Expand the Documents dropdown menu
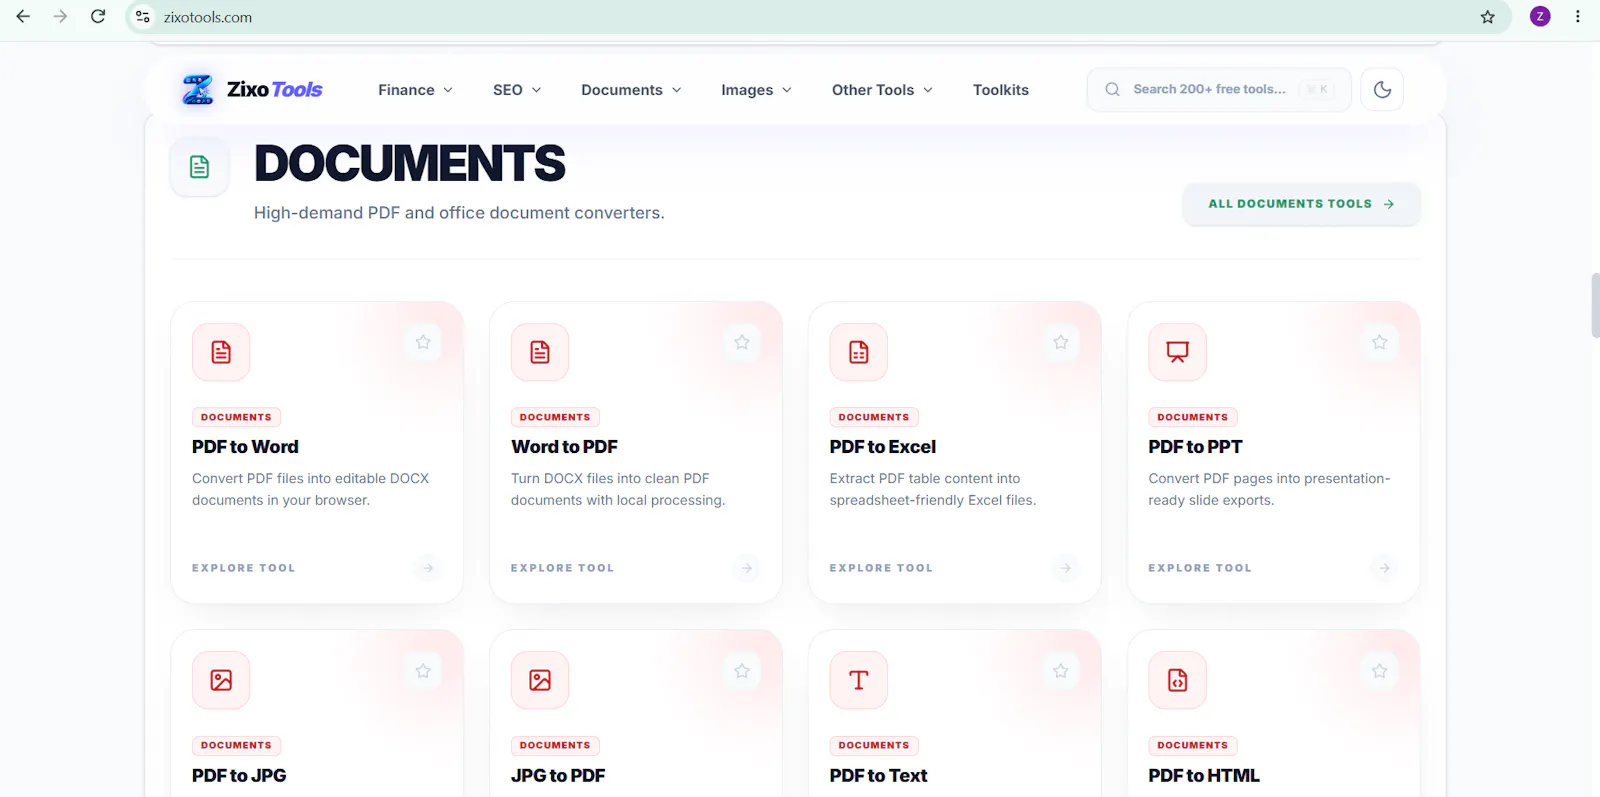This screenshot has width=1600, height=797. tap(631, 90)
